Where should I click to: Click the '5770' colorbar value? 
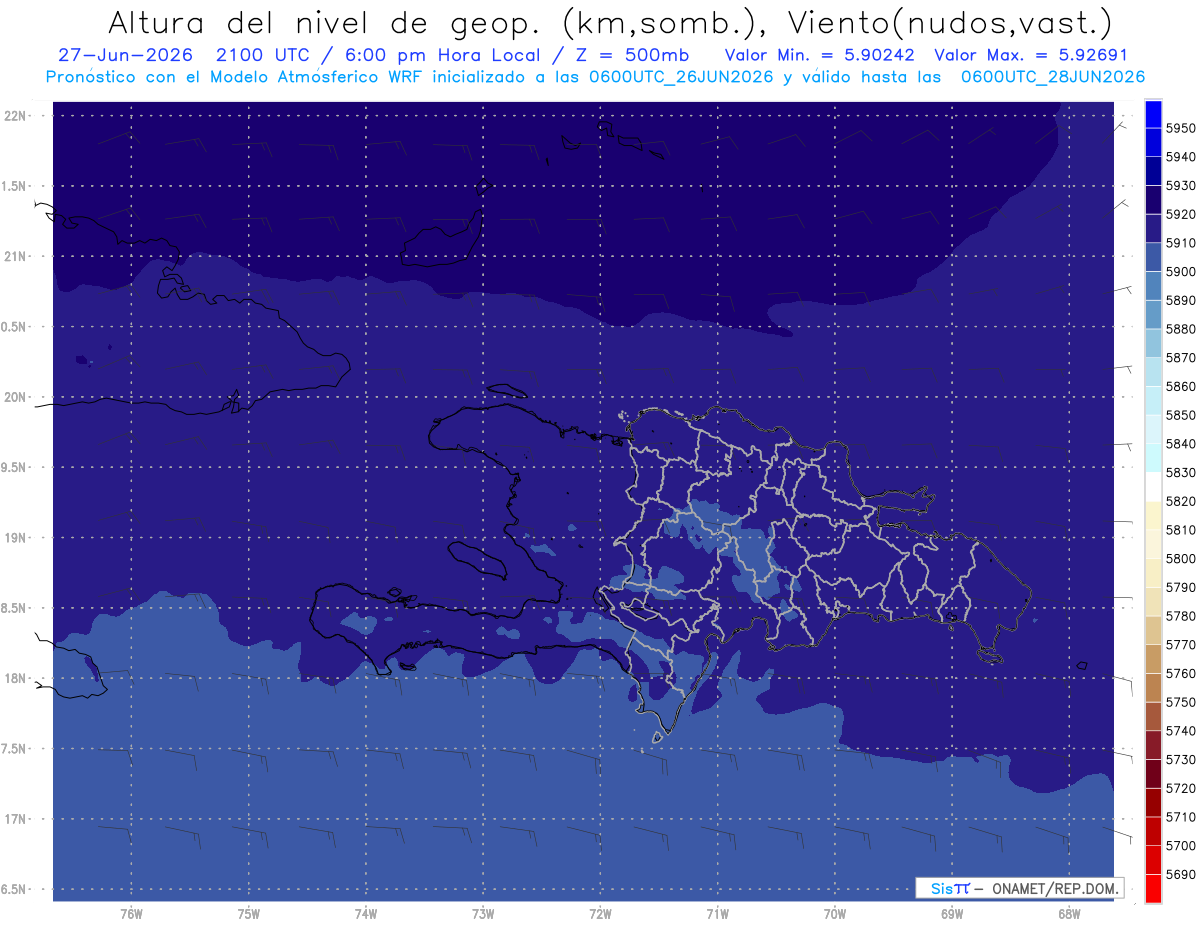click(1181, 645)
